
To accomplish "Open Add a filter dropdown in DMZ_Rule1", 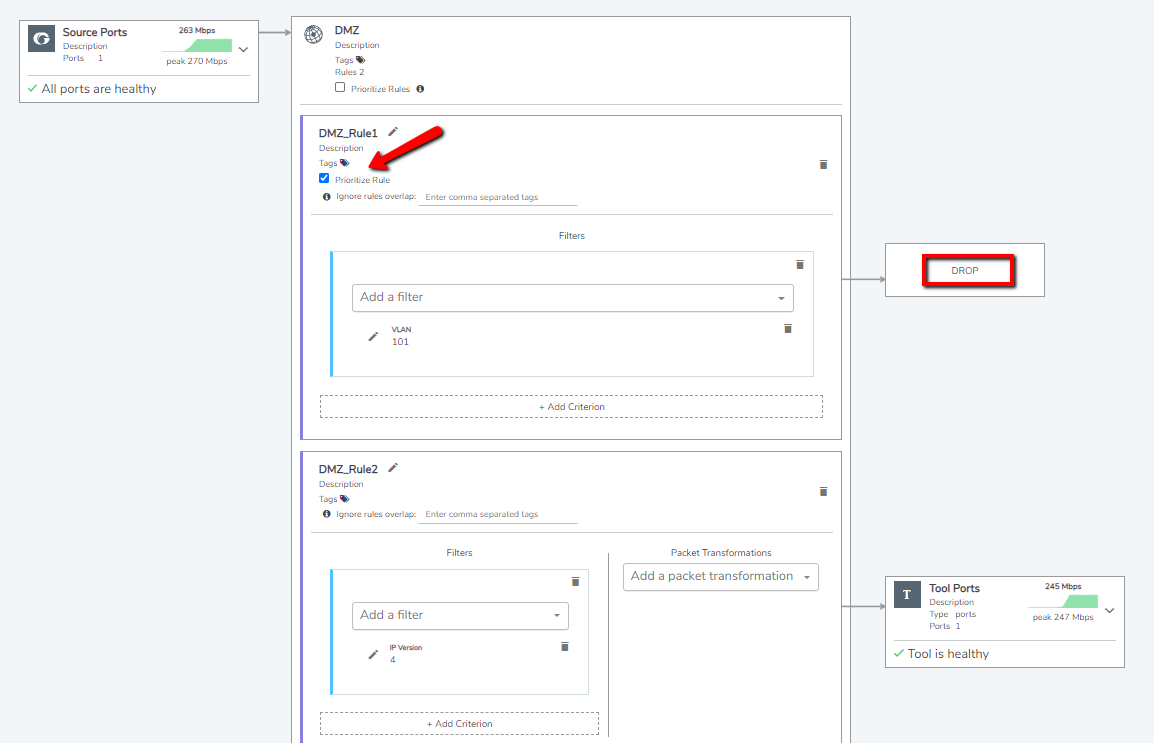I will click(x=572, y=298).
